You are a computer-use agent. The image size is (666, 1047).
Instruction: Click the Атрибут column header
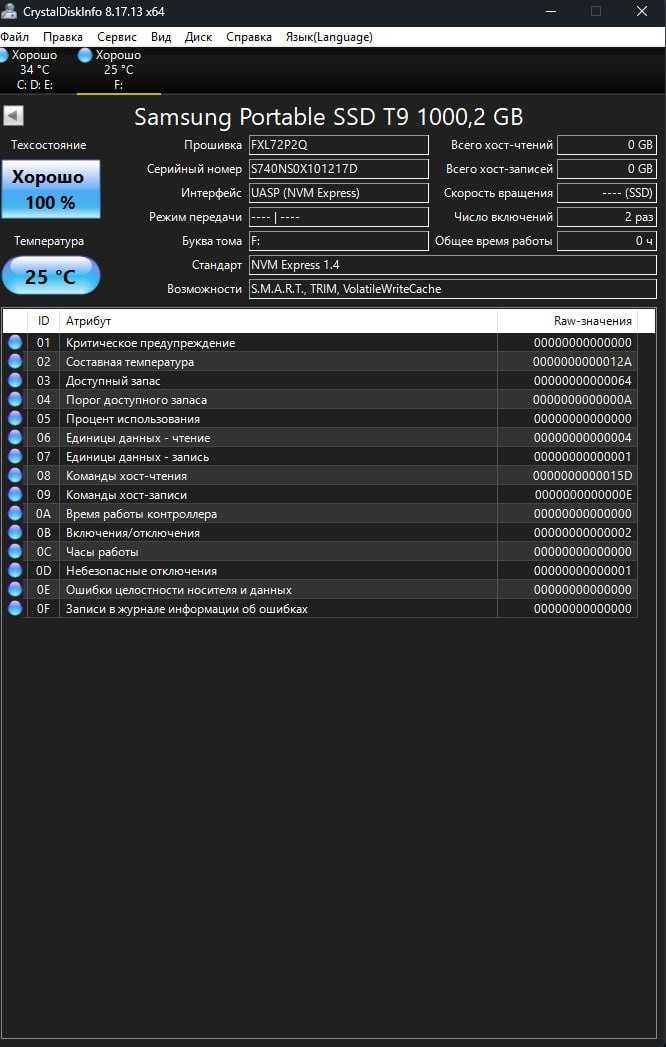(279, 321)
